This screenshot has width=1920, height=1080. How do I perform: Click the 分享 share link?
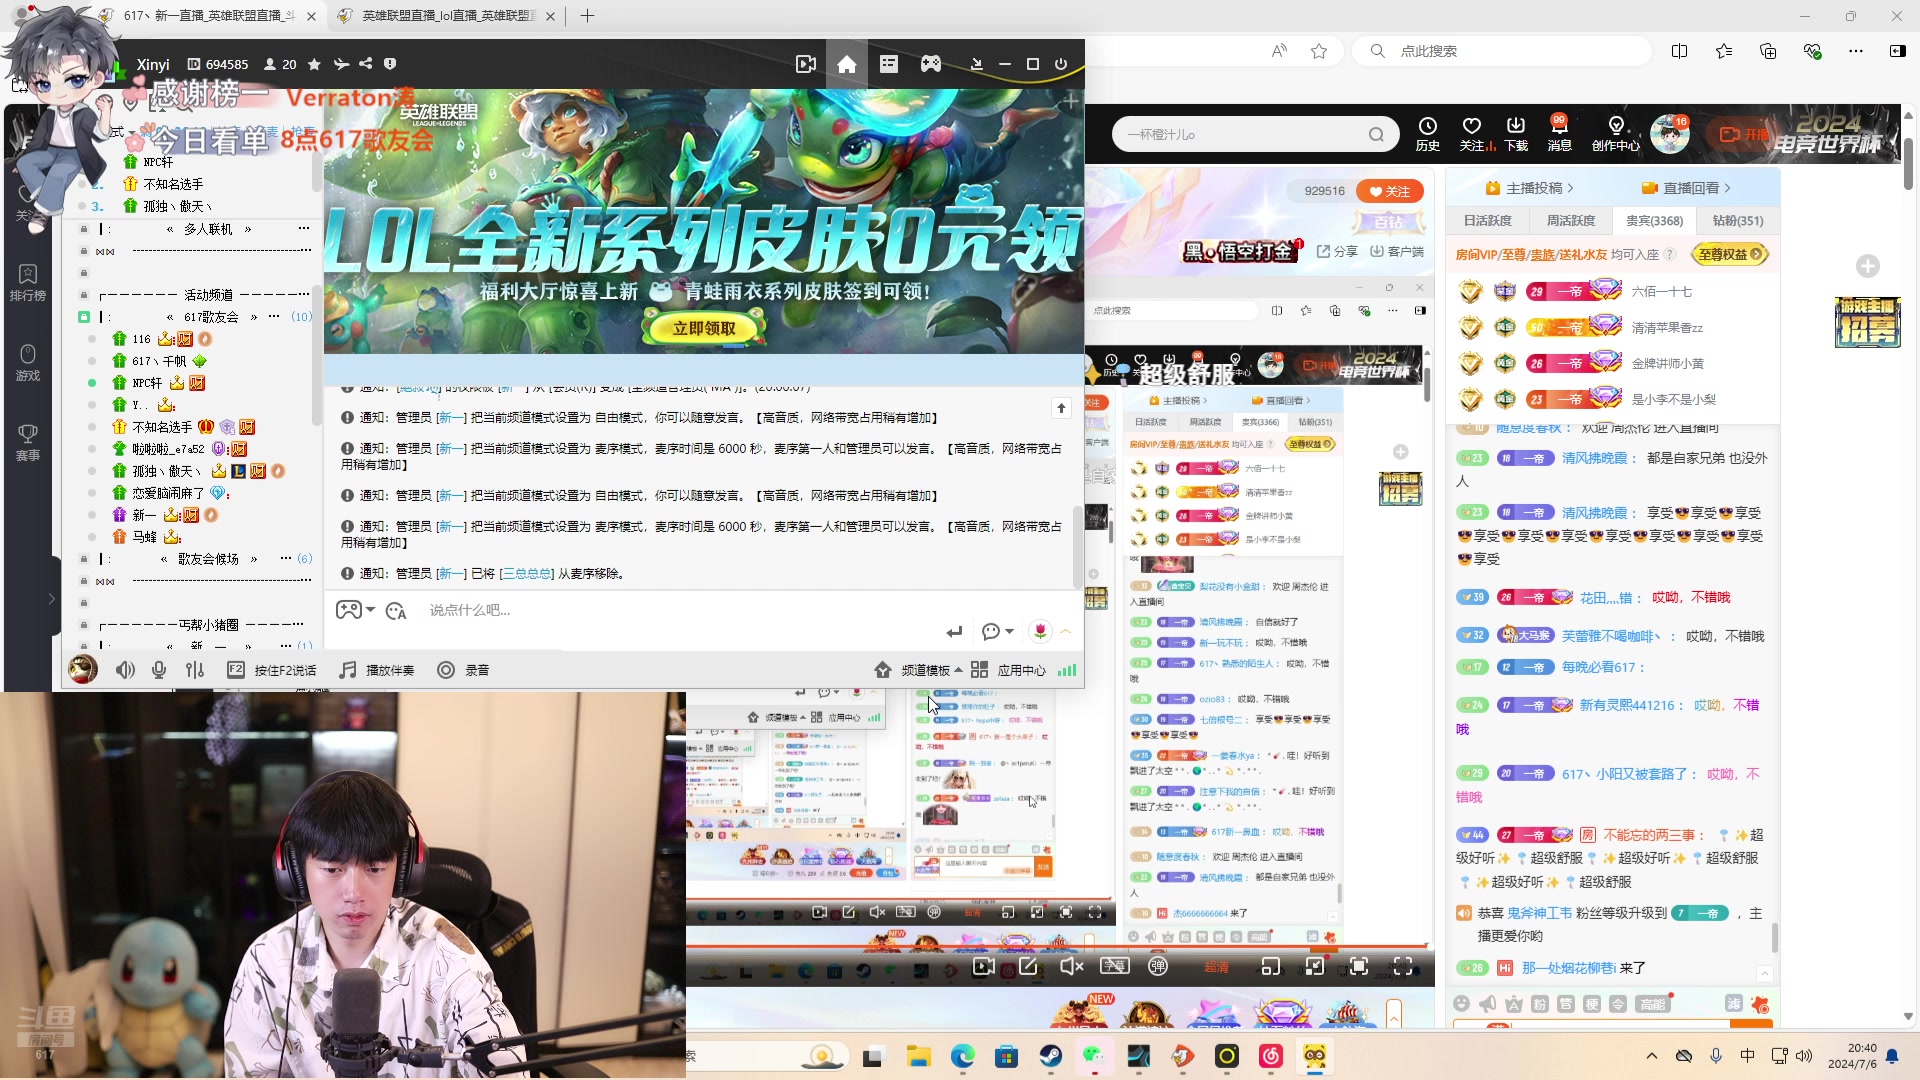click(1337, 252)
